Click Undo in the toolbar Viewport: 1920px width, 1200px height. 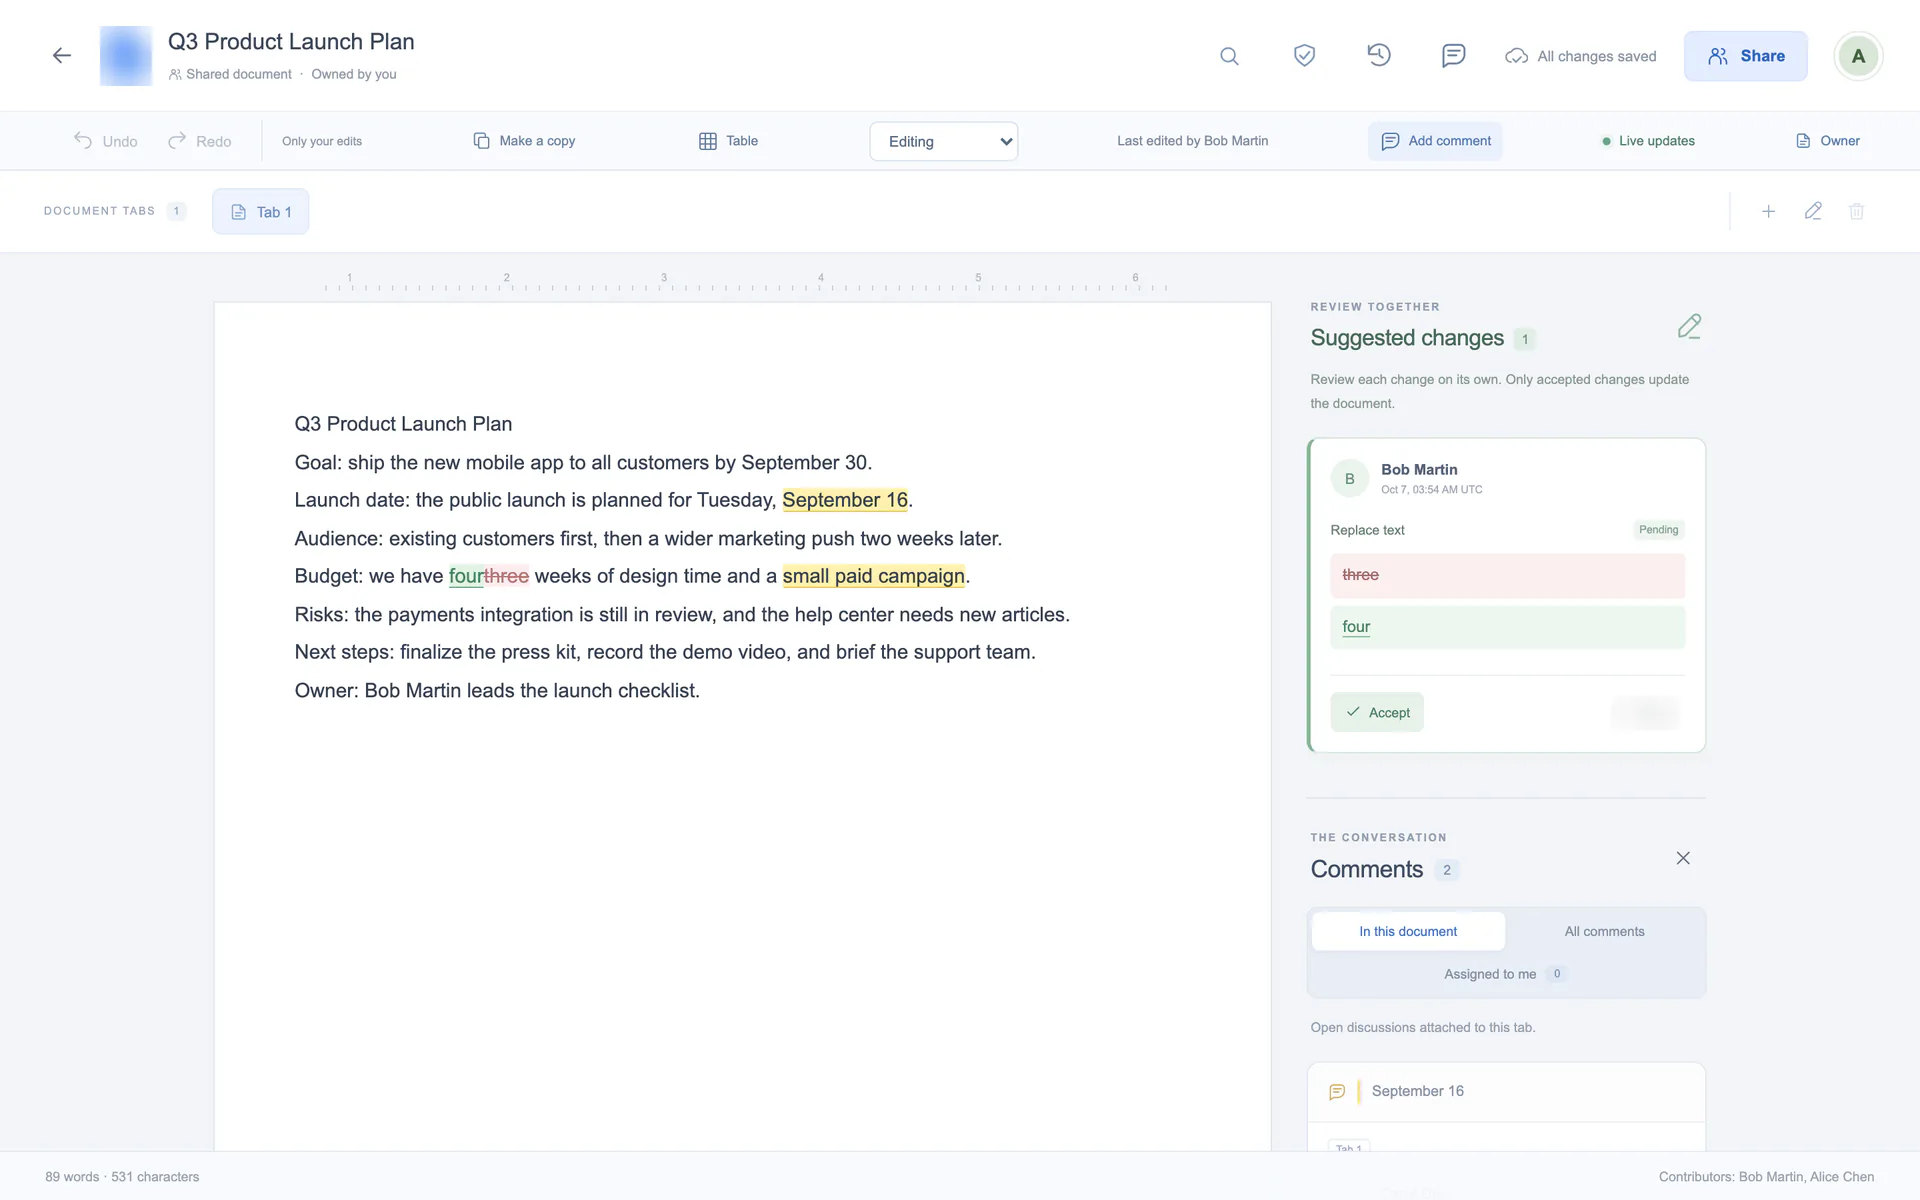point(106,141)
